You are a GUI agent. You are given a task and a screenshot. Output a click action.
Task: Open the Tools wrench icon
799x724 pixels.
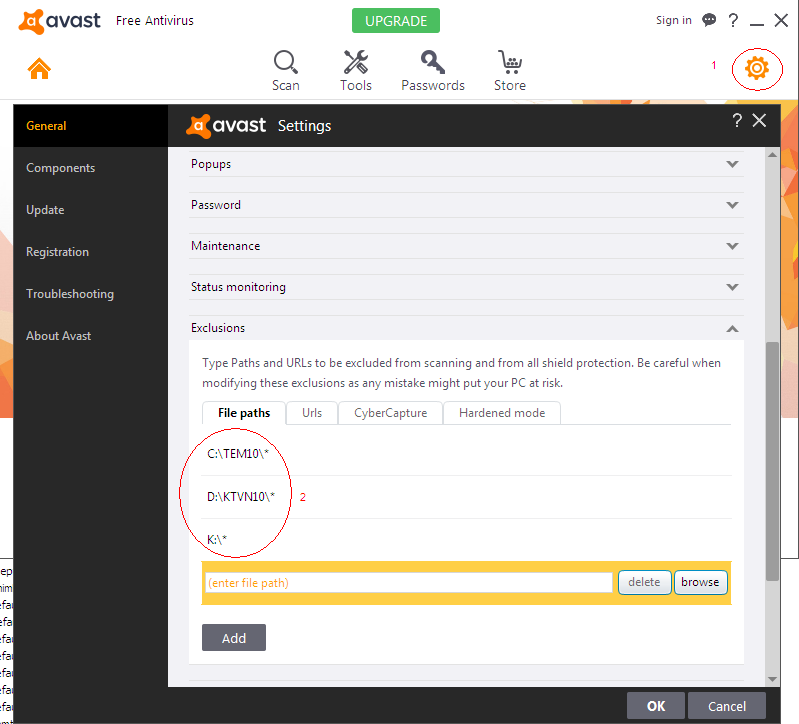pos(356,62)
